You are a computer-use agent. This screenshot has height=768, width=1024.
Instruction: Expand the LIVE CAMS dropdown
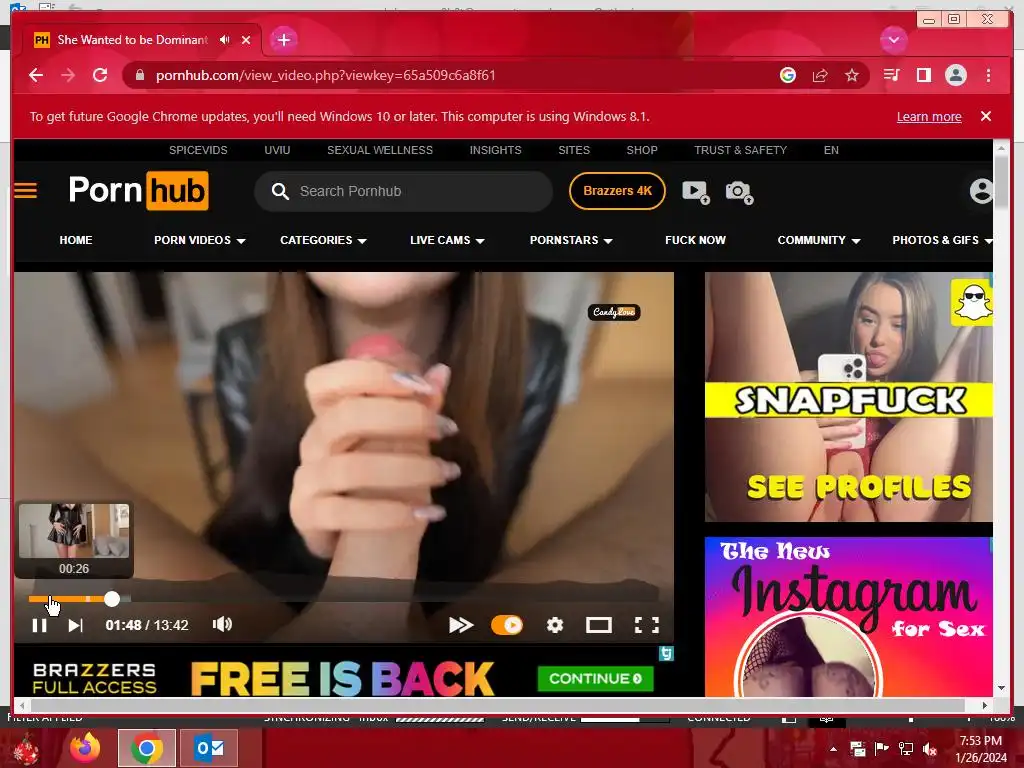pyautogui.click(x=447, y=240)
